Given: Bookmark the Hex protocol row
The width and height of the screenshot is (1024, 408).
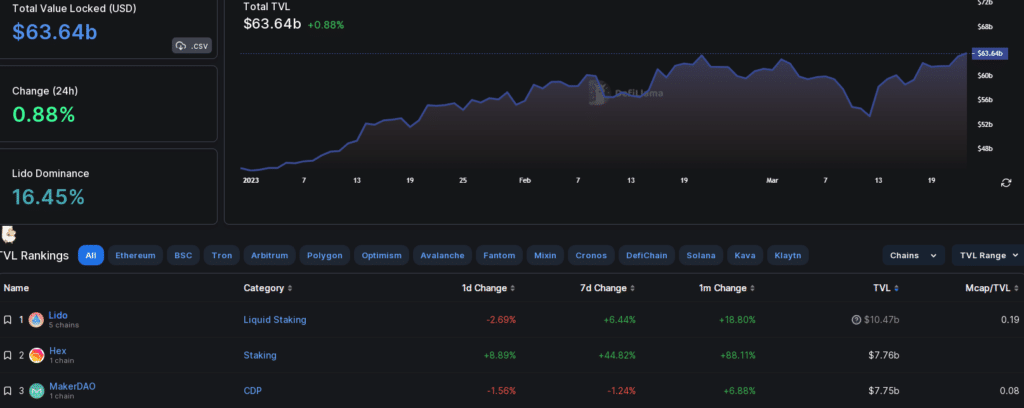Looking at the screenshot, I should pyautogui.click(x=8, y=355).
